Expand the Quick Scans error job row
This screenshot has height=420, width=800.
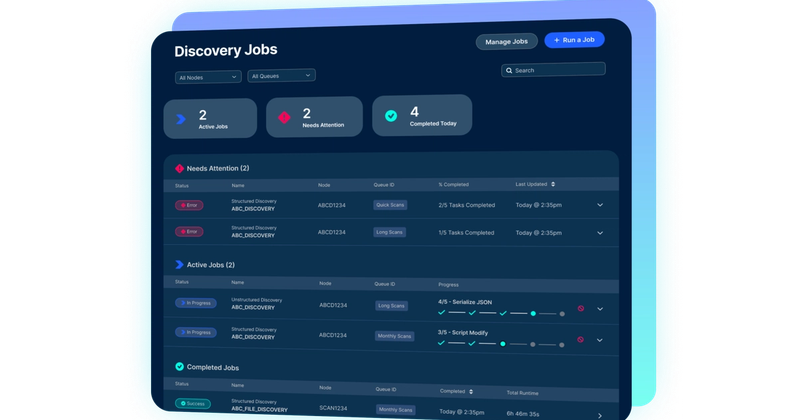tap(600, 205)
